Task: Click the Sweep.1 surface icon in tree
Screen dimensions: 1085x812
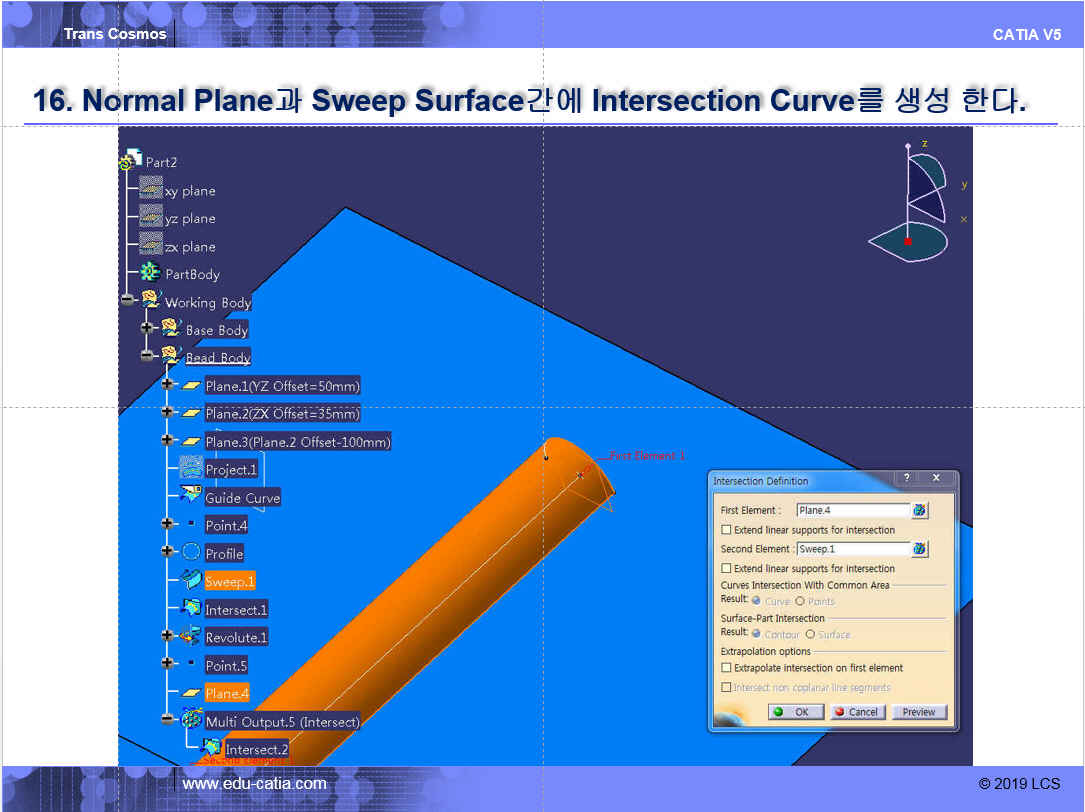Action: 191,581
